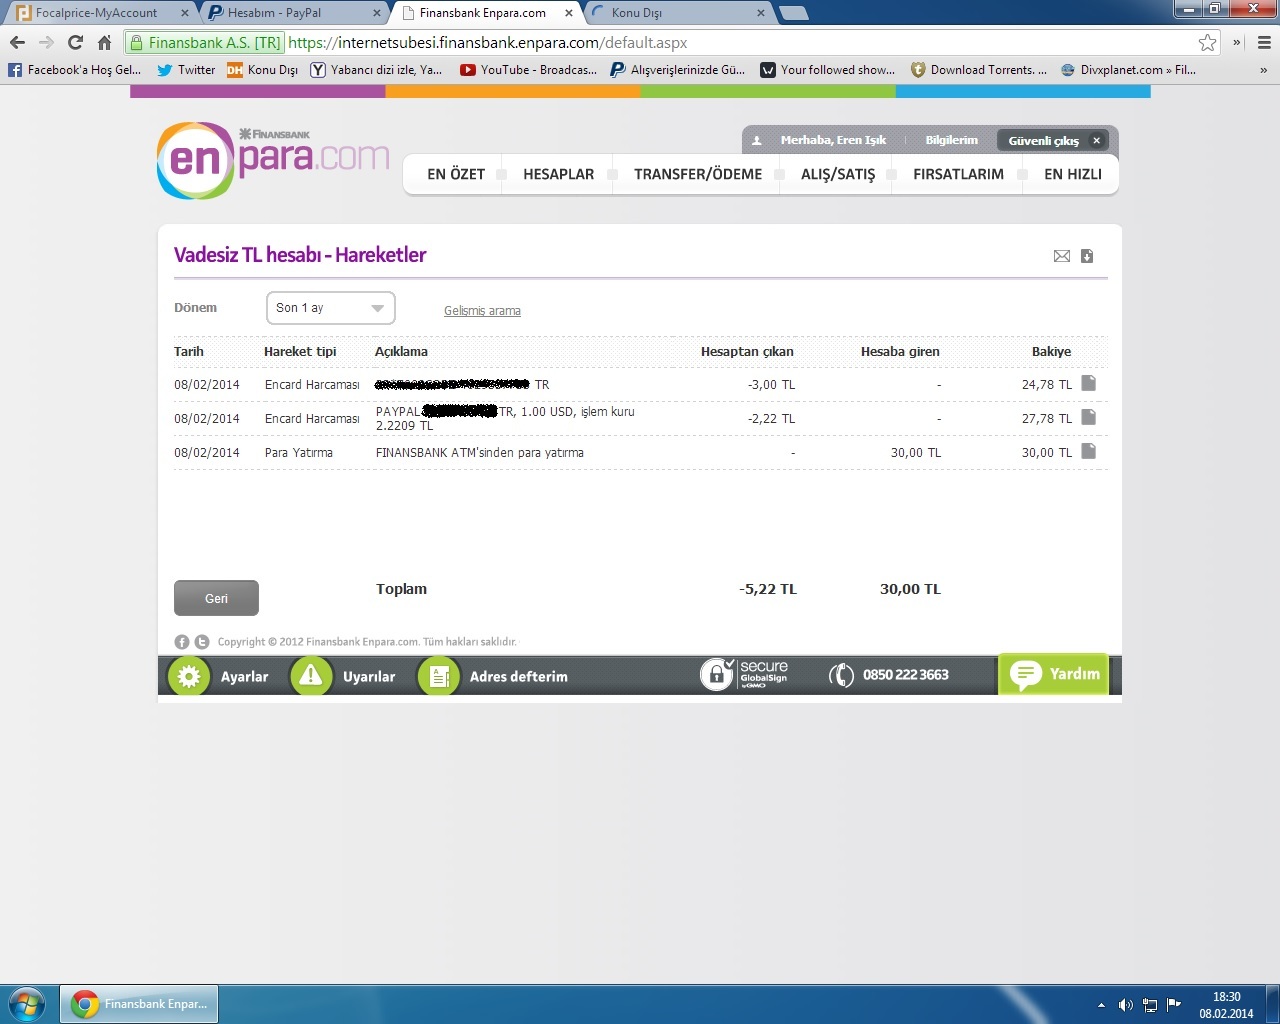Open Facebook'a Hoş Gel... bookmark
This screenshot has width=1280, height=1024.
[x=75, y=70]
